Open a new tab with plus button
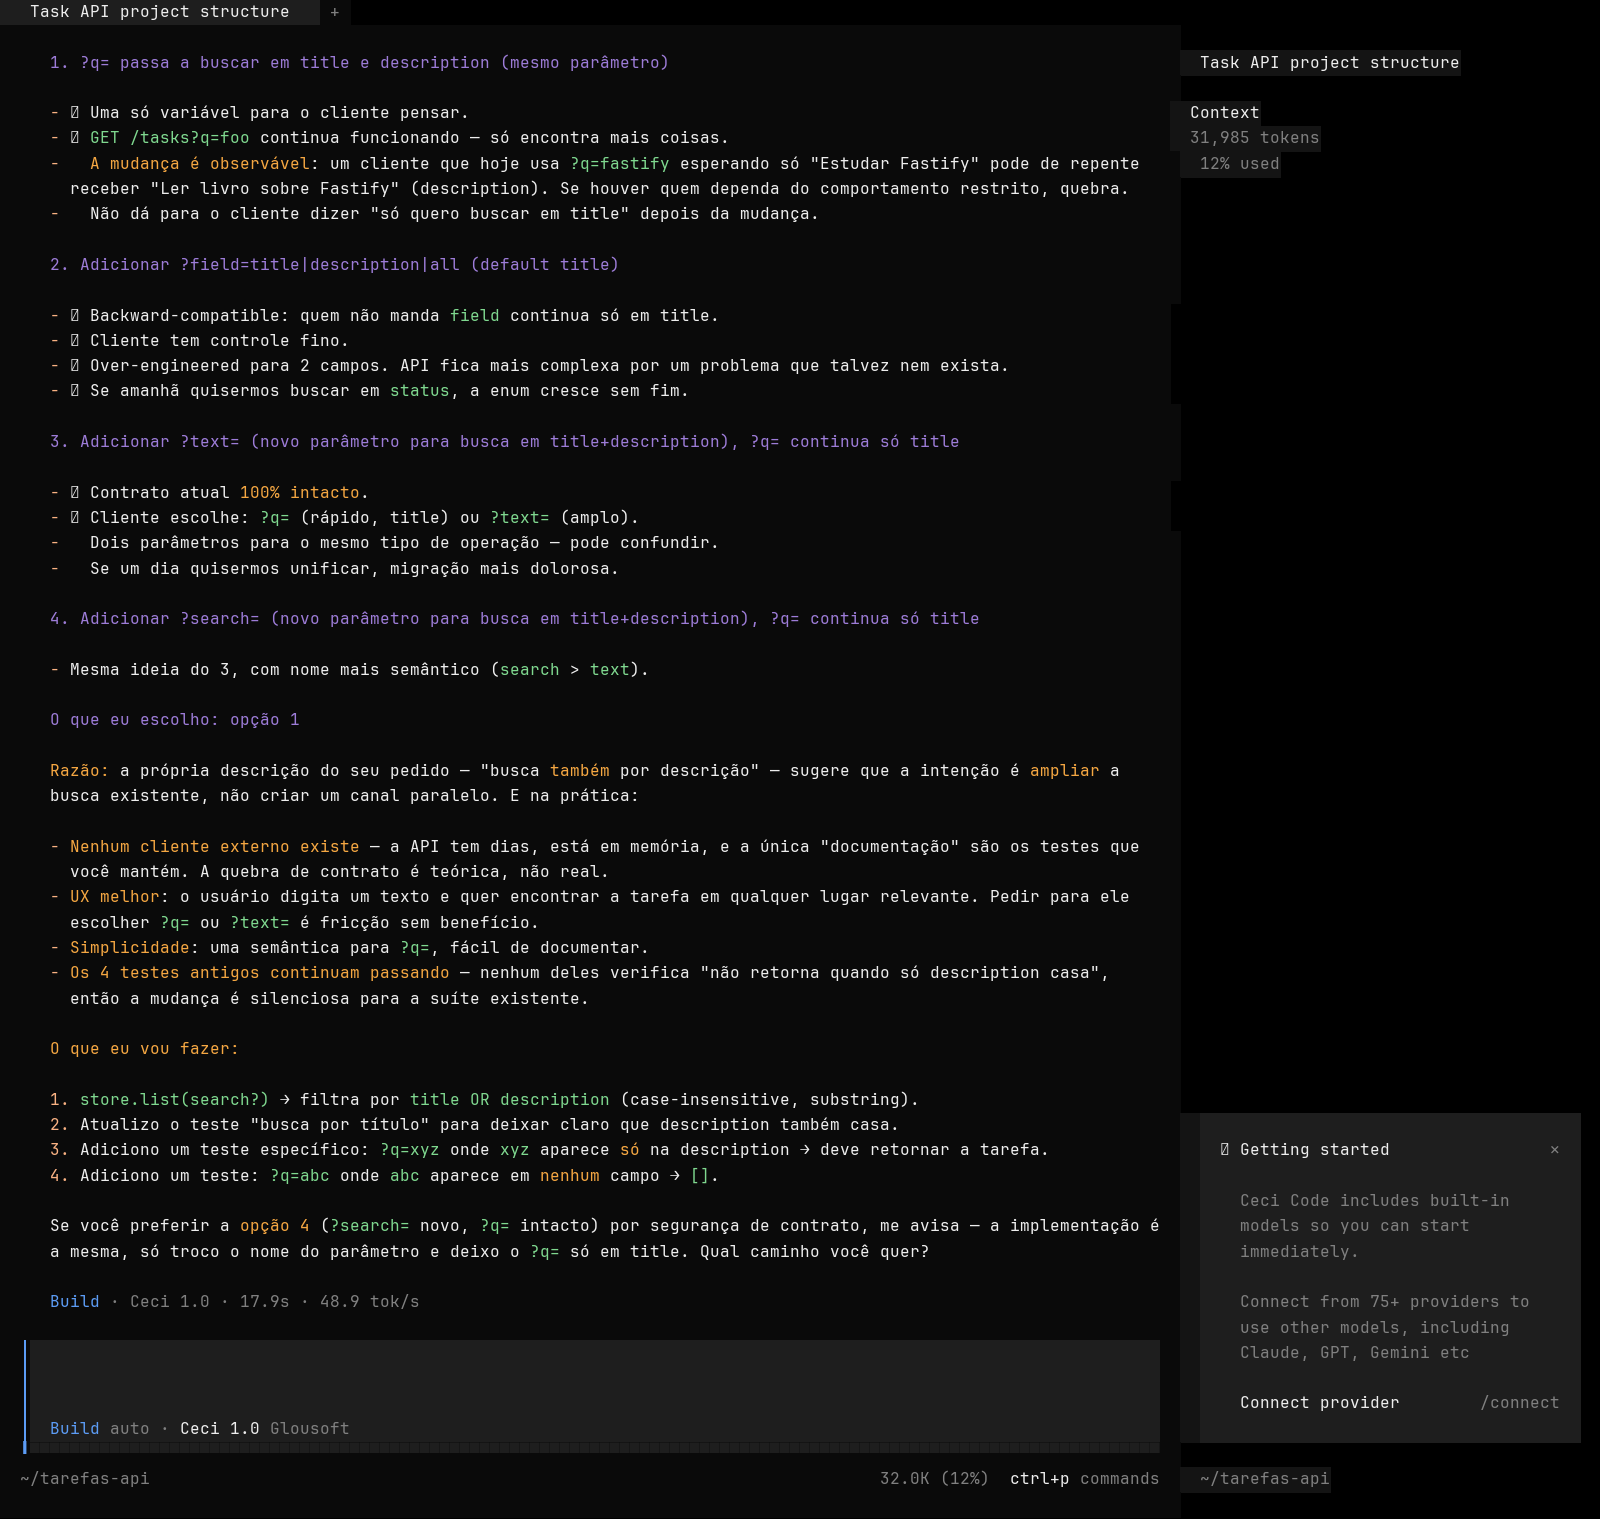This screenshot has height=1519, width=1600. point(335,12)
